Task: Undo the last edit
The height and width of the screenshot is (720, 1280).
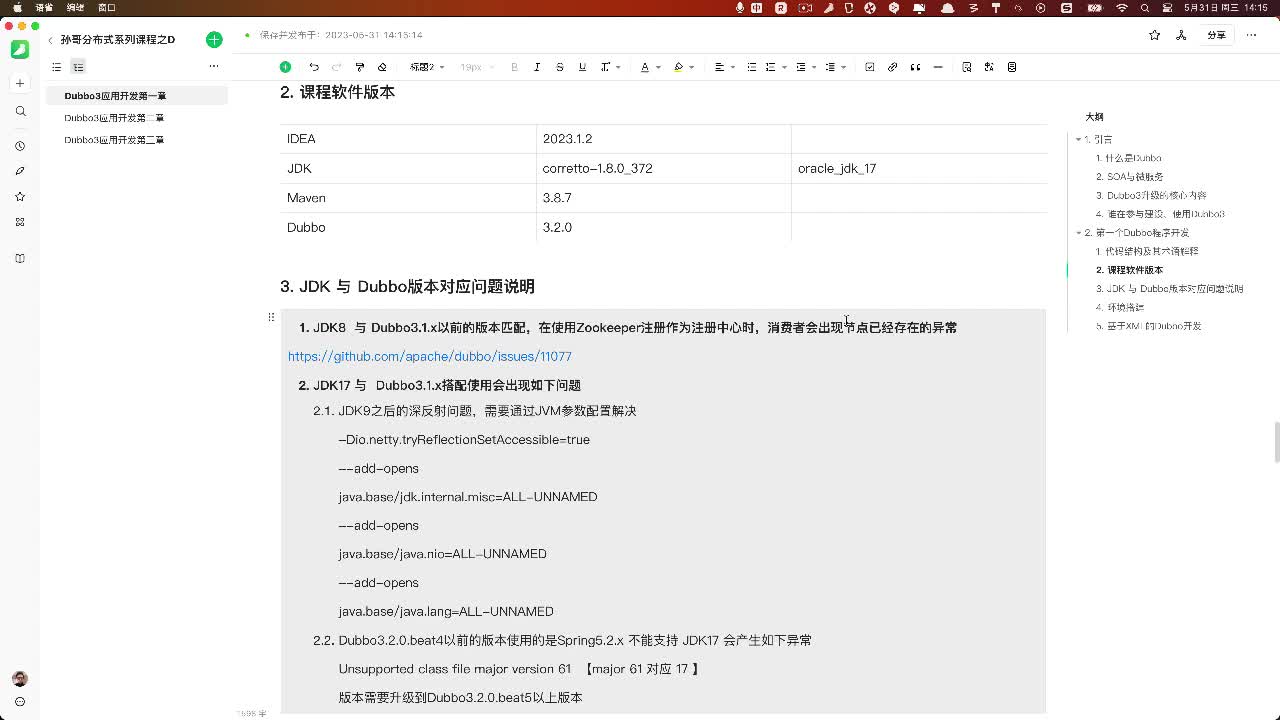Action: point(314,67)
